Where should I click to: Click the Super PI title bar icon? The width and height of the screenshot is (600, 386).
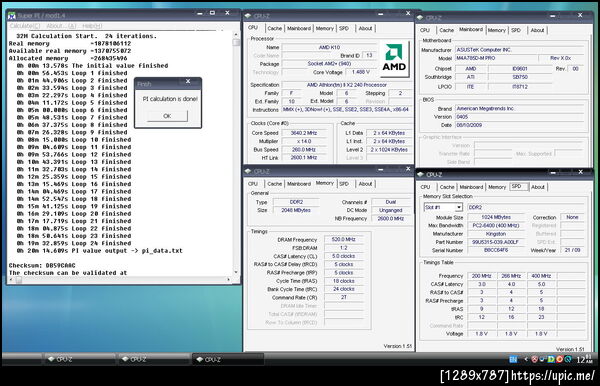[12, 15]
